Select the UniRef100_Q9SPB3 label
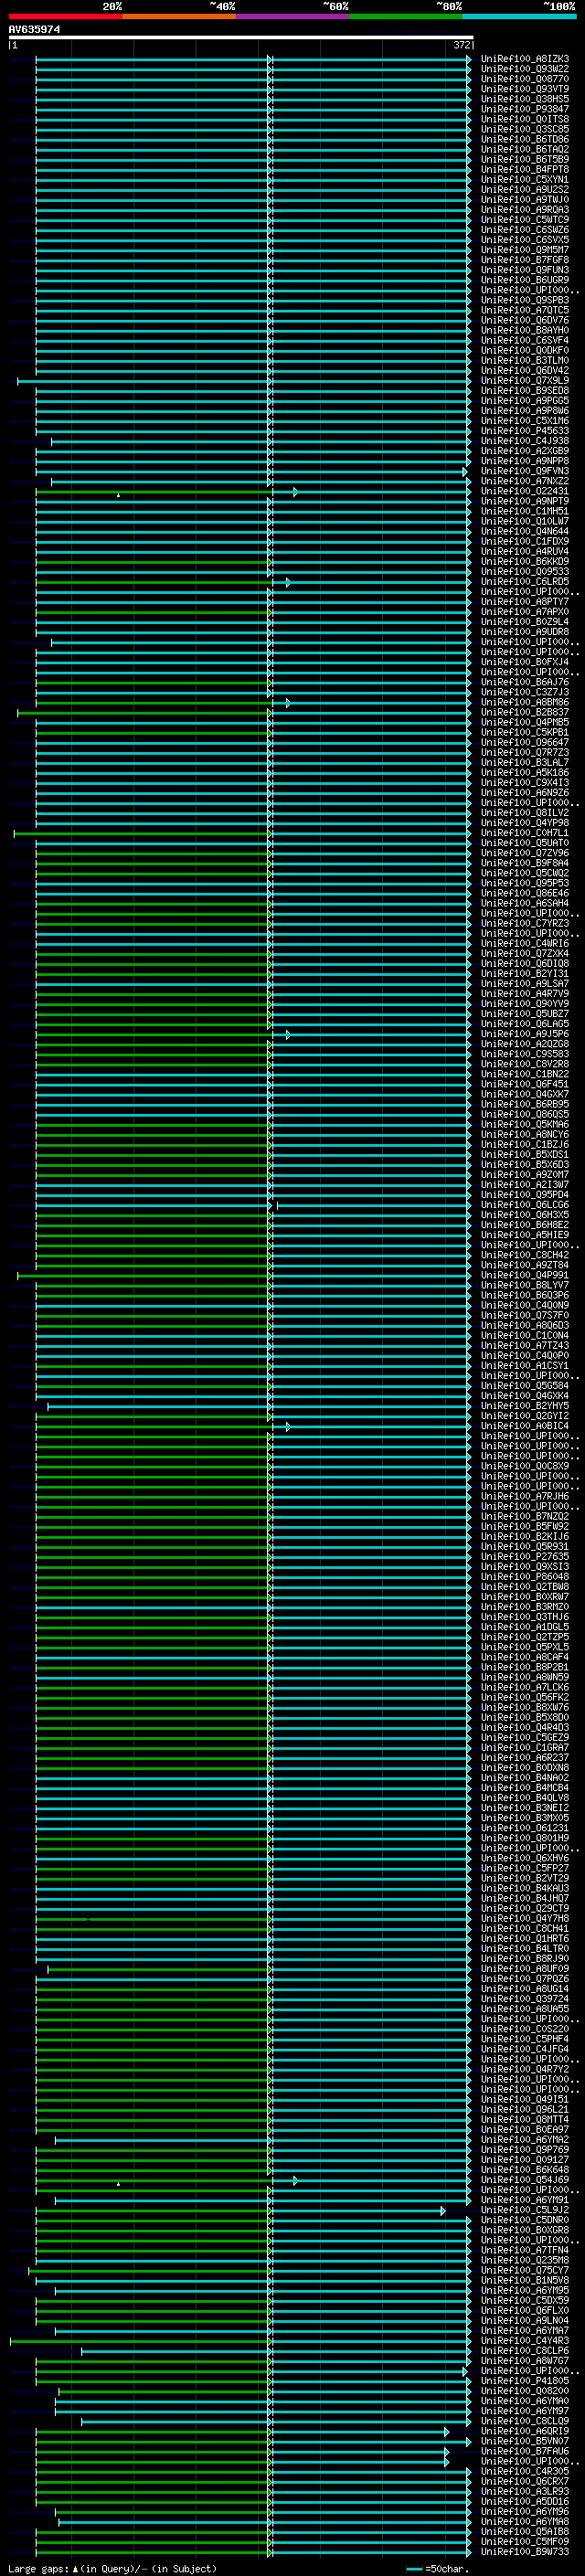The image size is (585, 2576). [525, 300]
